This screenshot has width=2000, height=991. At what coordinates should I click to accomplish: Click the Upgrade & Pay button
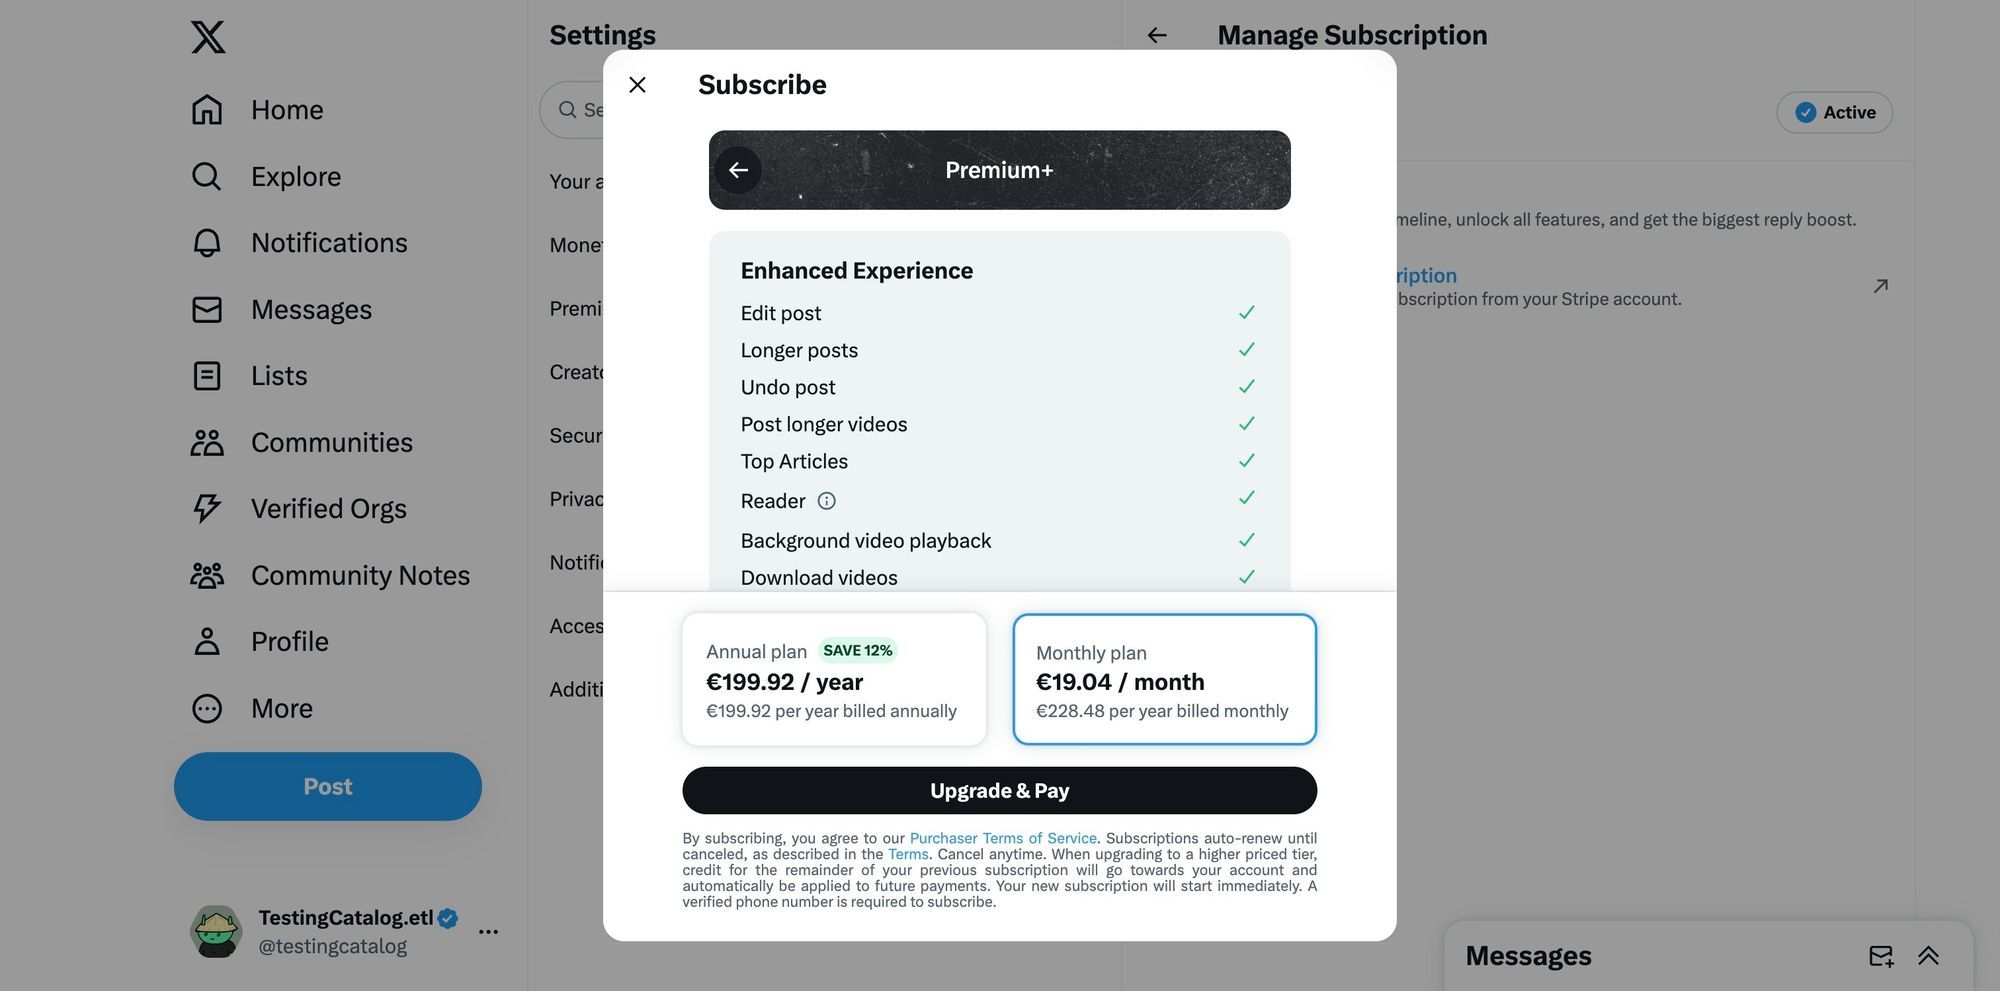[x=998, y=790]
